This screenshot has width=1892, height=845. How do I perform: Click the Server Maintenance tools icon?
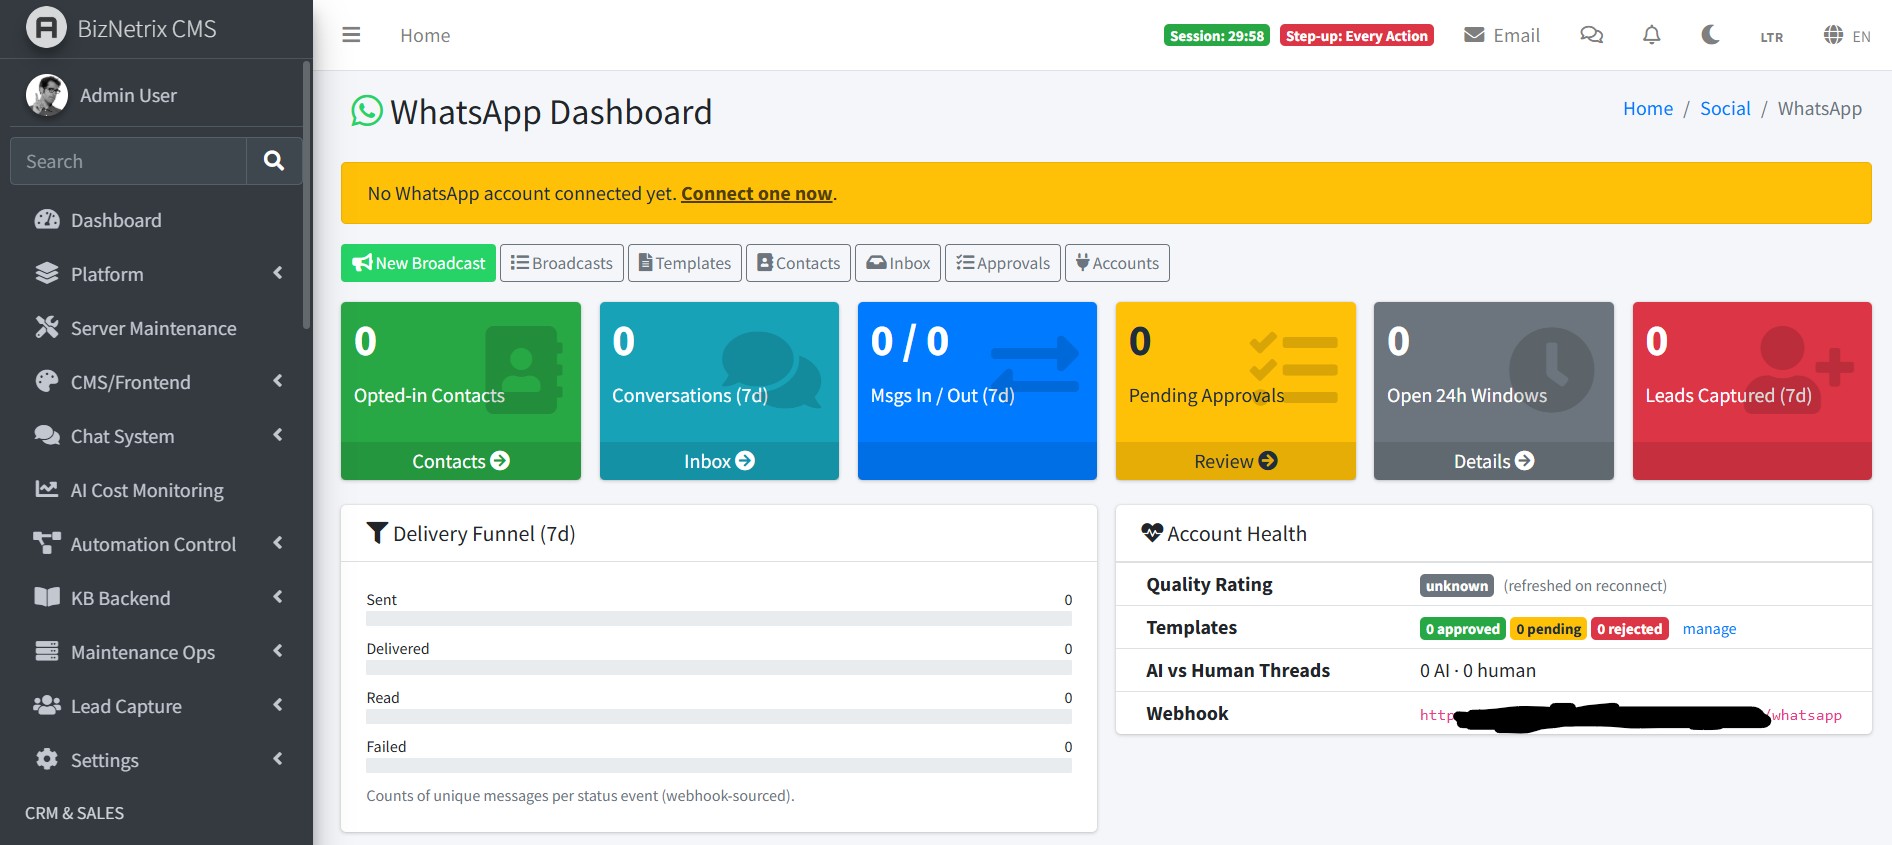tap(47, 327)
